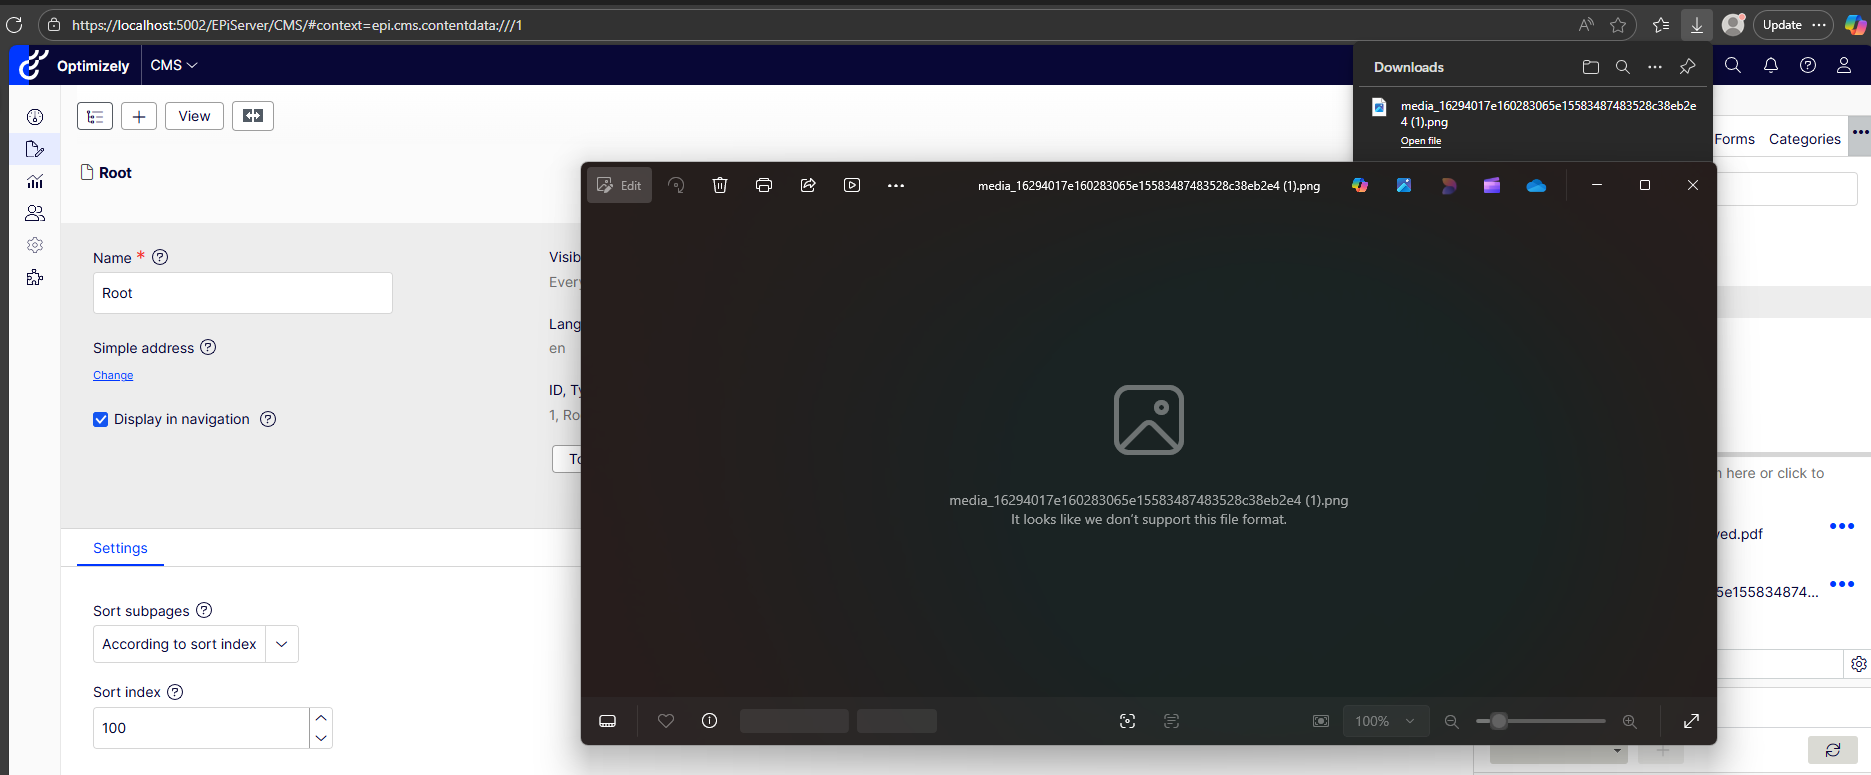Image resolution: width=1871 pixels, height=775 pixels.
Task: Click the delete trash icon in Photos
Action: 720,185
